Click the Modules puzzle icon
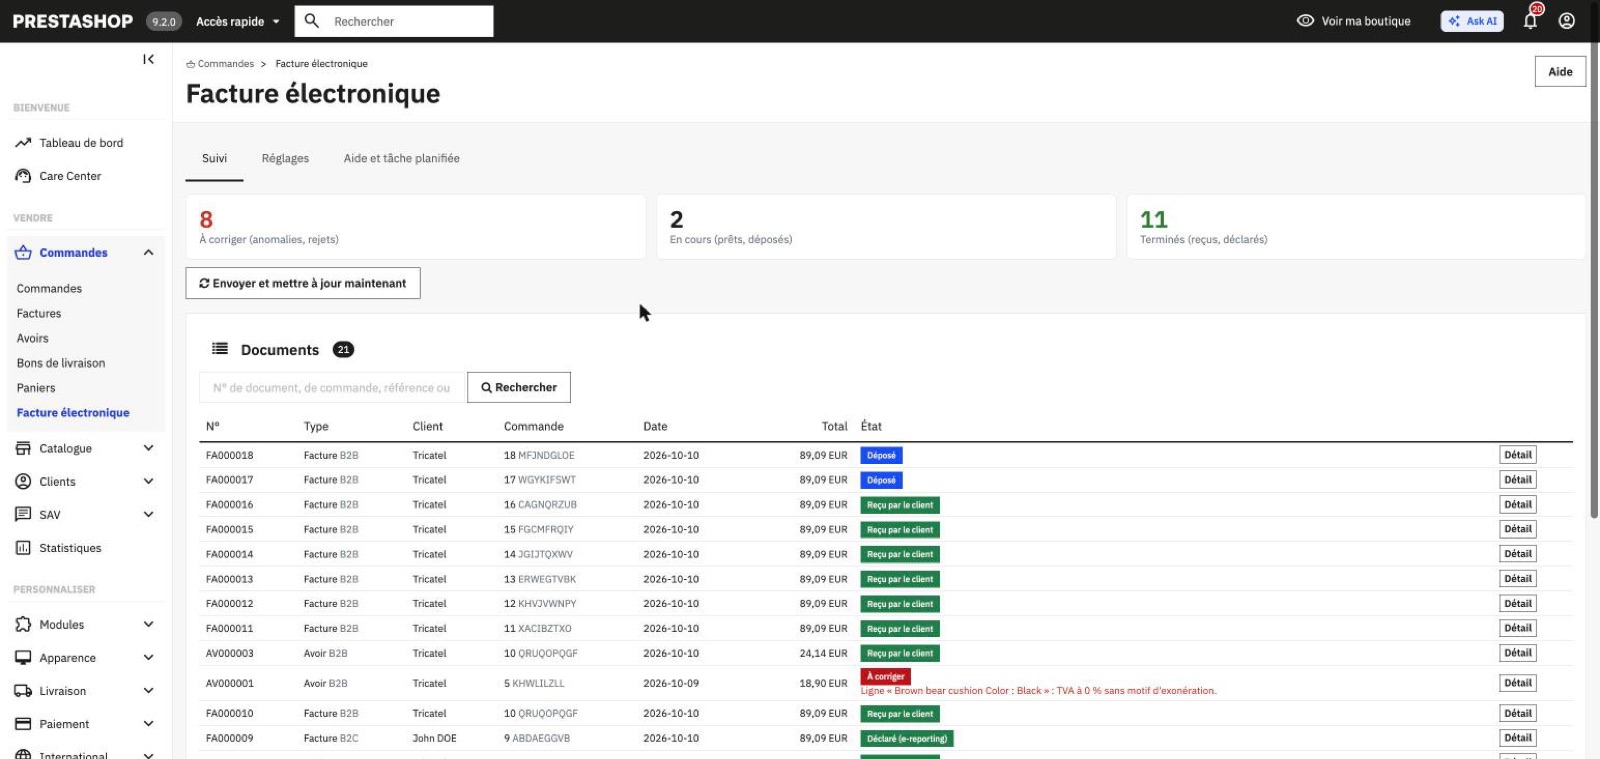The image size is (1600, 759). [x=23, y=625]
